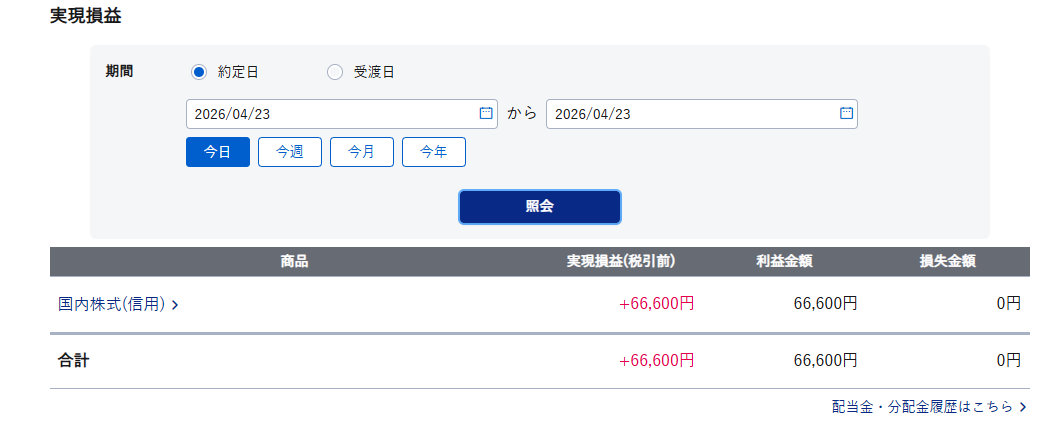Choose the 今週 period button
This screenshot has width=1039, height=425.
290,152
